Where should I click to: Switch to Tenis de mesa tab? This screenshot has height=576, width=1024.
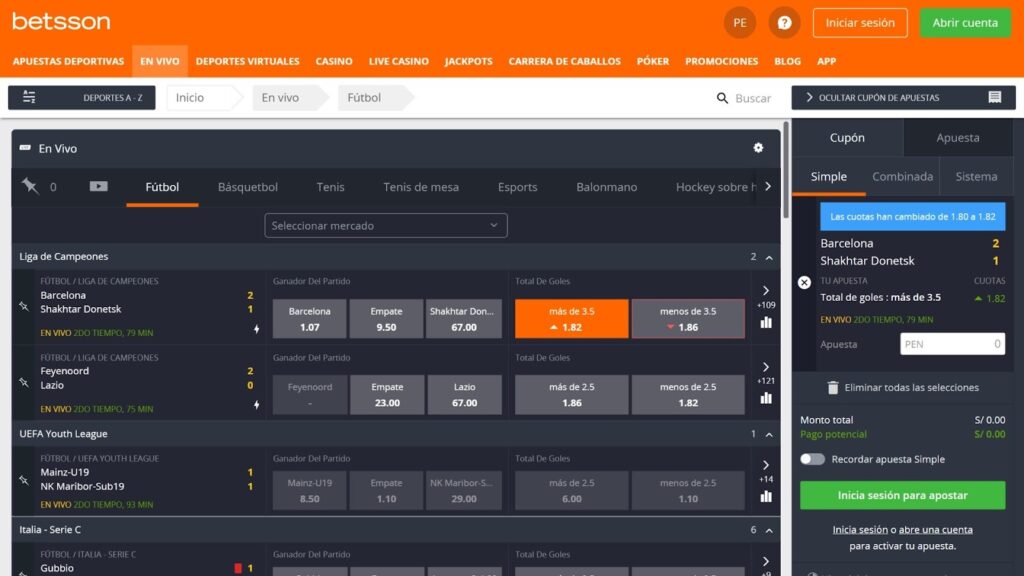421,187
